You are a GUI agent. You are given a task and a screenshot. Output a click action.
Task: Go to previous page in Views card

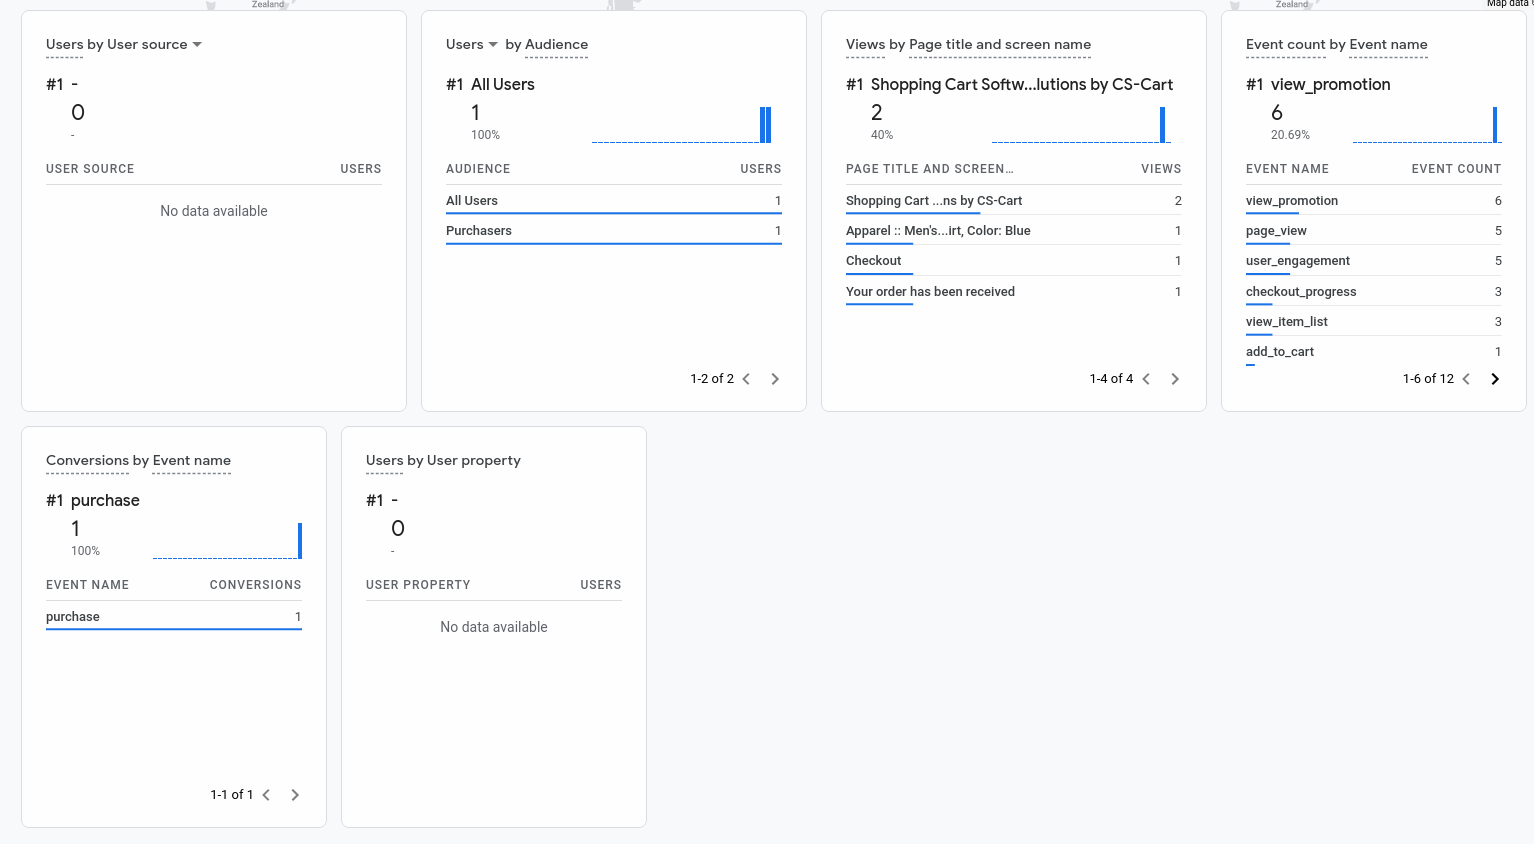click(1146, 379)
